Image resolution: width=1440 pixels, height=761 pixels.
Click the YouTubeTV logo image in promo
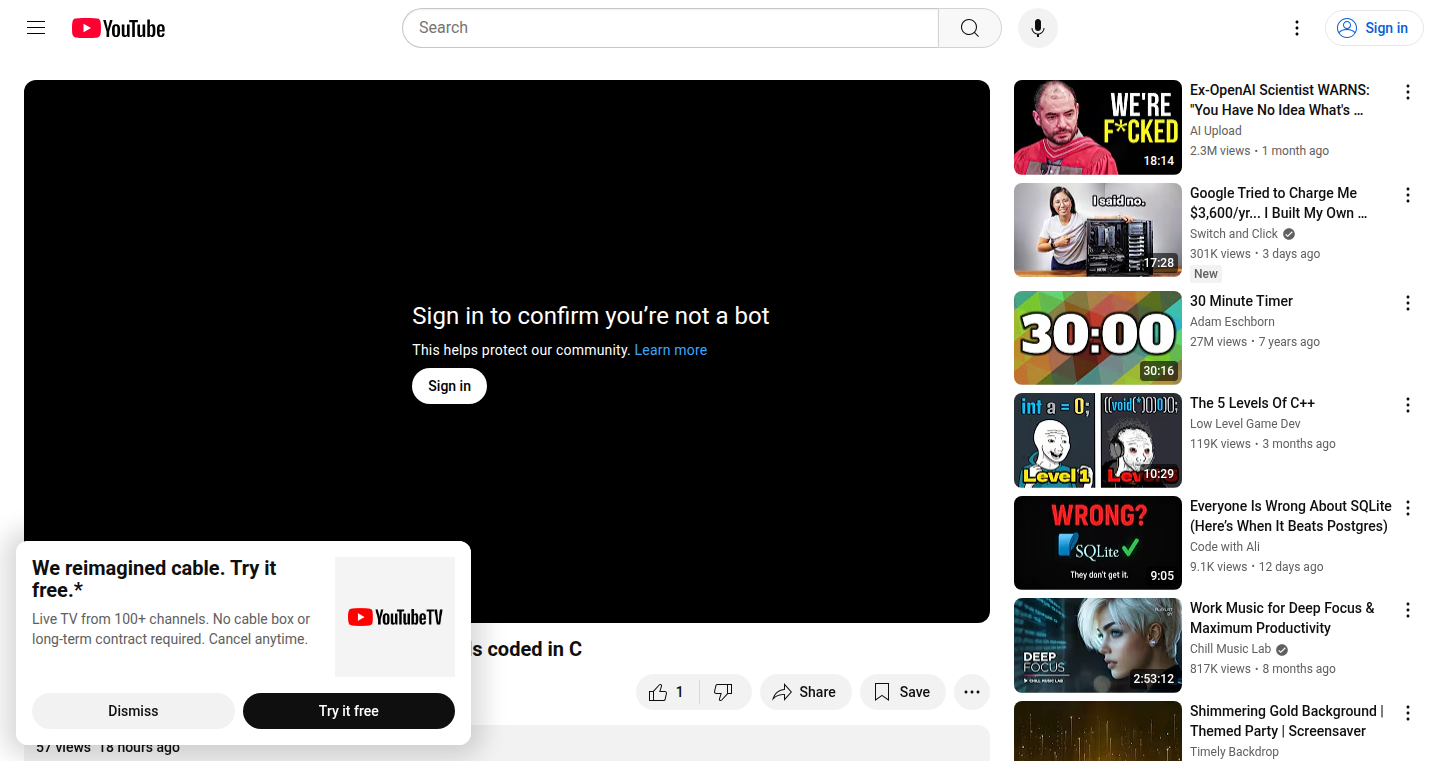pyautogui.click(x=395, y=617)
